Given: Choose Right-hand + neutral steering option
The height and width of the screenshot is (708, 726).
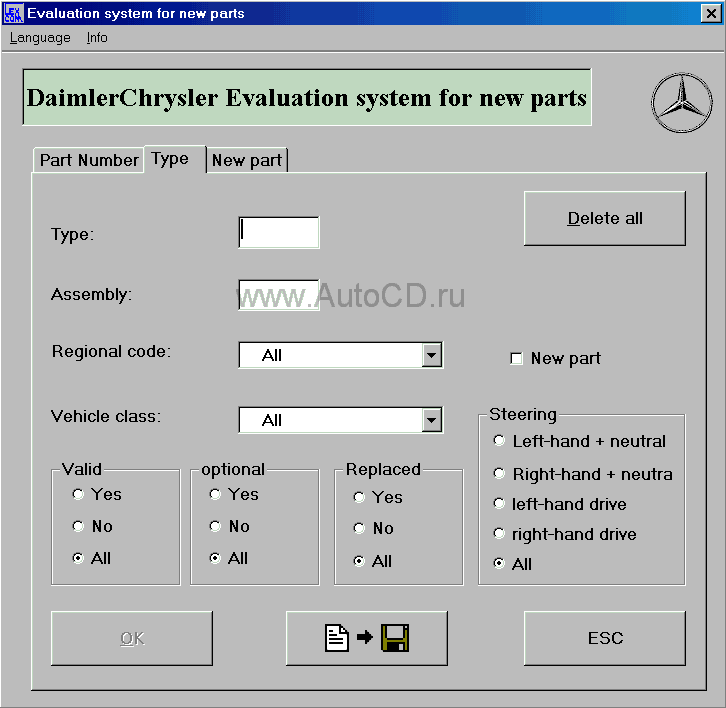Looking at the screenshot, I should coord(582,474).
